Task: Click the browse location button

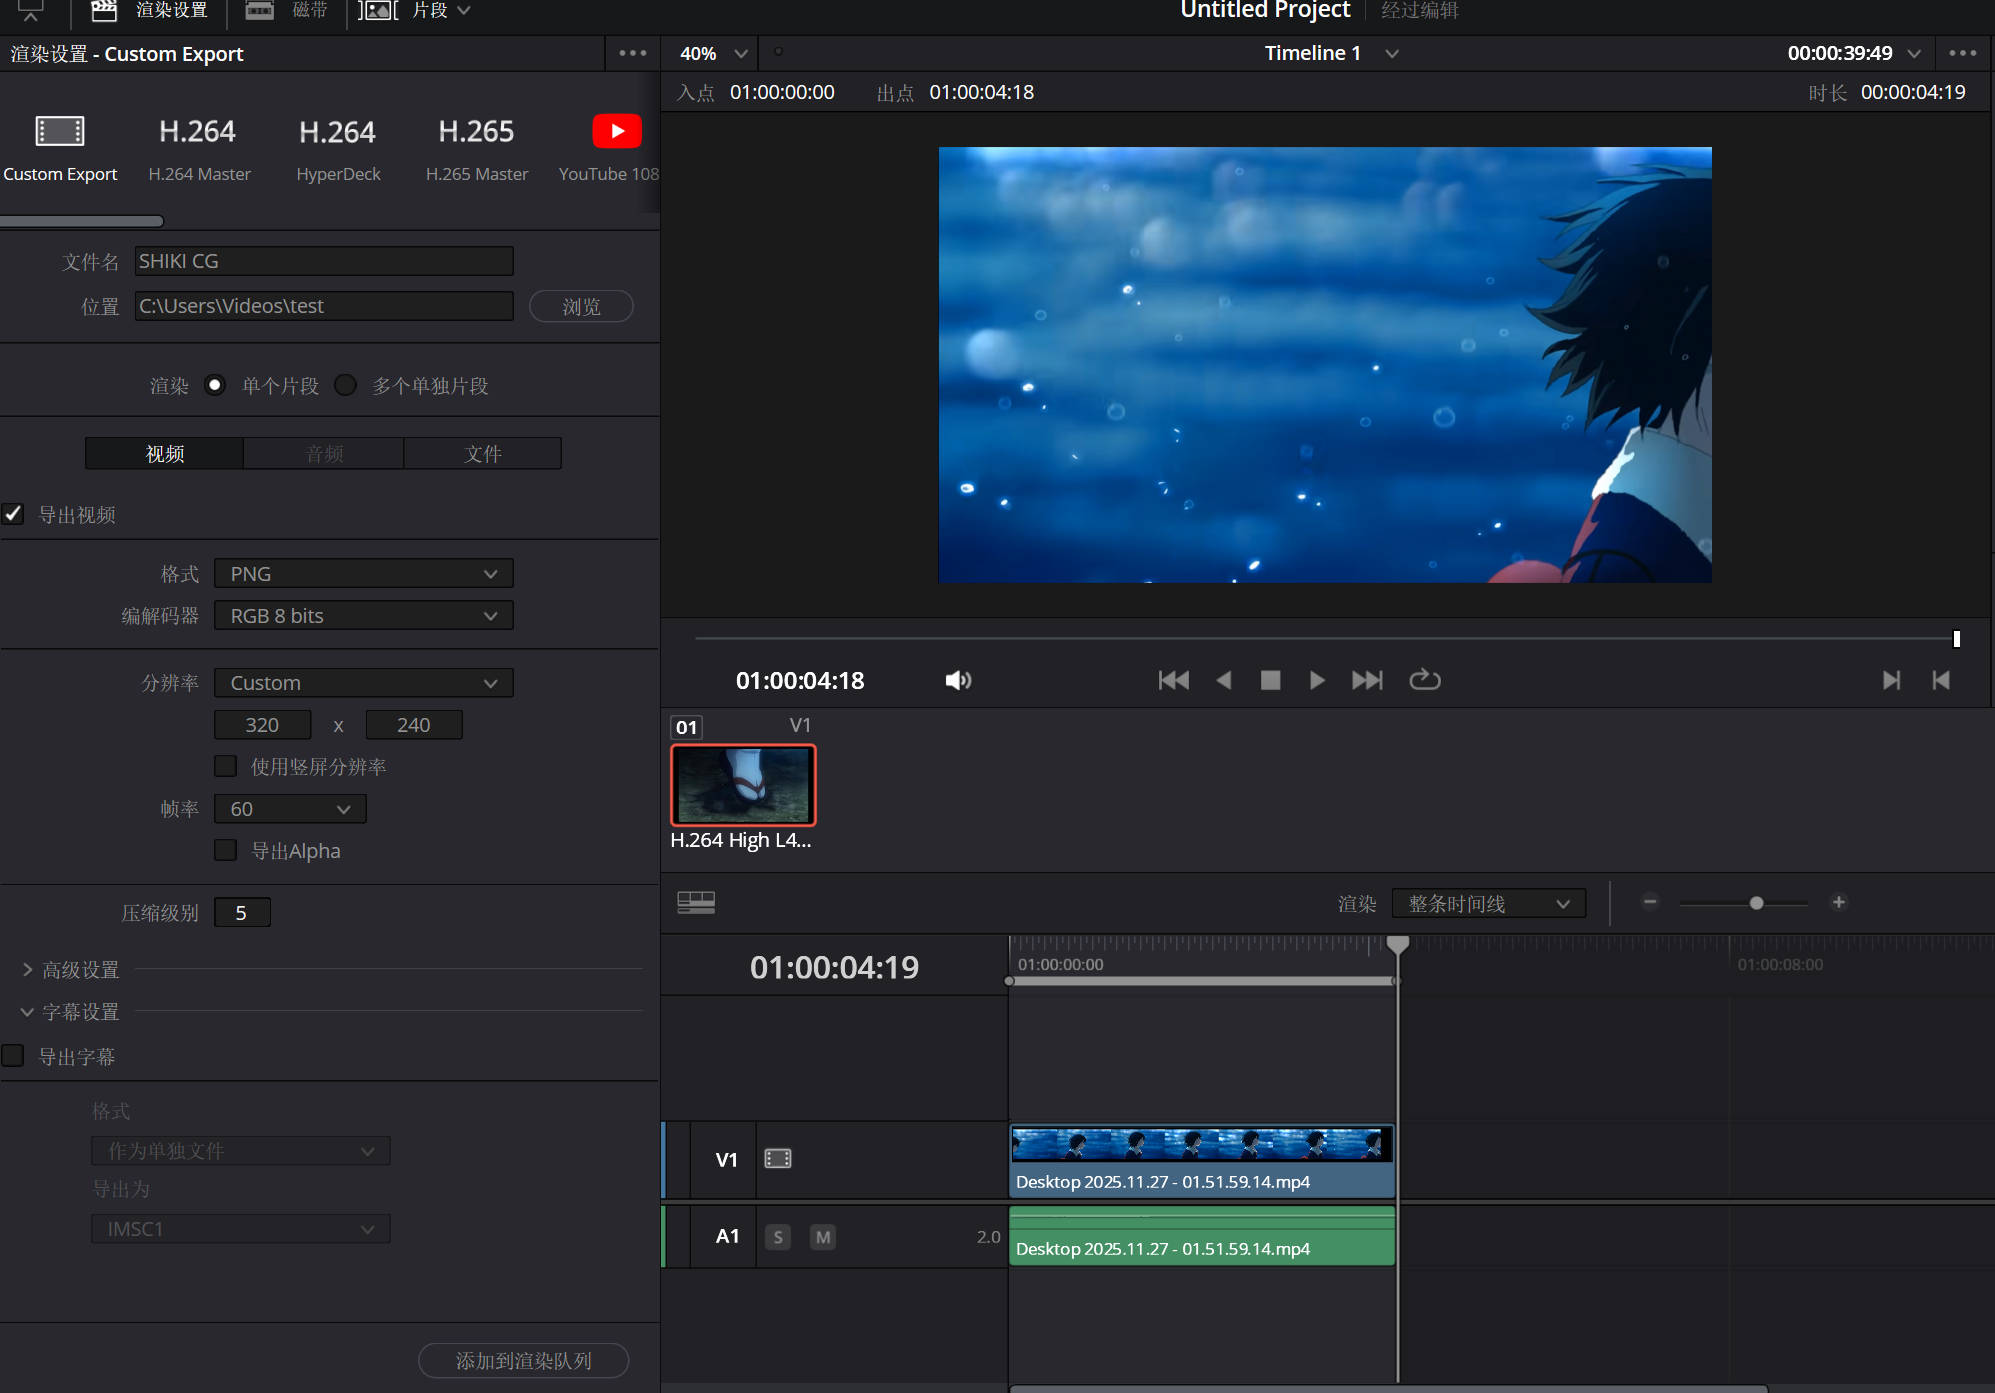Action: pyautogui.click(x=581, y=307)
